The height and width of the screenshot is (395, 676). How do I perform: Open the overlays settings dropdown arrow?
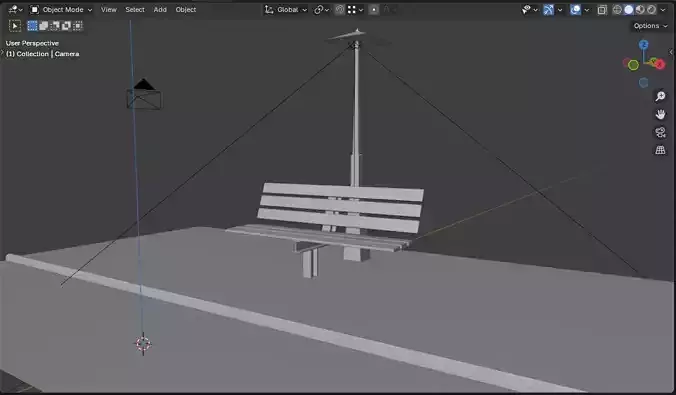(x=587, y=9)
